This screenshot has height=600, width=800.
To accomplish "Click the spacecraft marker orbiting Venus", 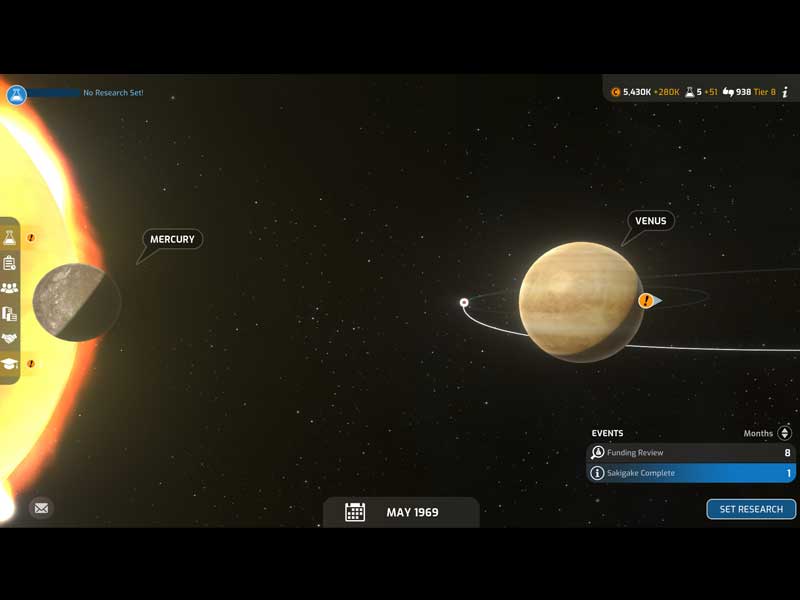I will click(x=464, y=302).
